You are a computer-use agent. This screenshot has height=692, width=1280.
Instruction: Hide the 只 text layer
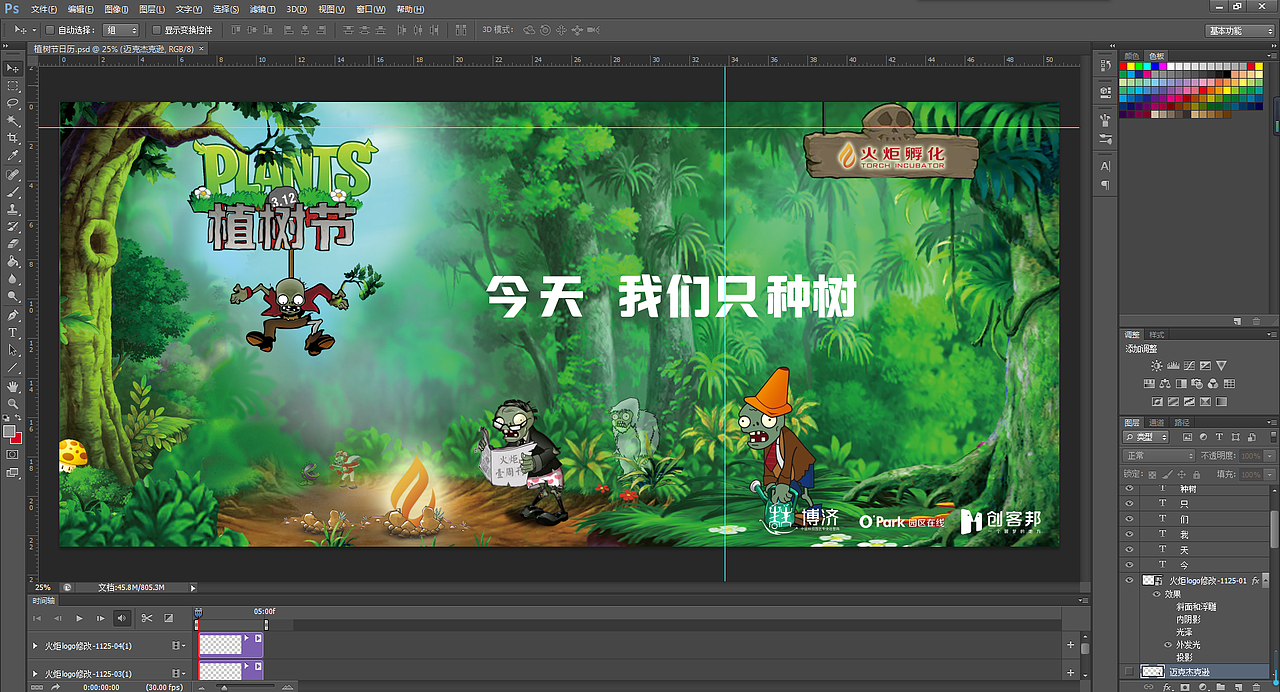(x=1130, y=504)
